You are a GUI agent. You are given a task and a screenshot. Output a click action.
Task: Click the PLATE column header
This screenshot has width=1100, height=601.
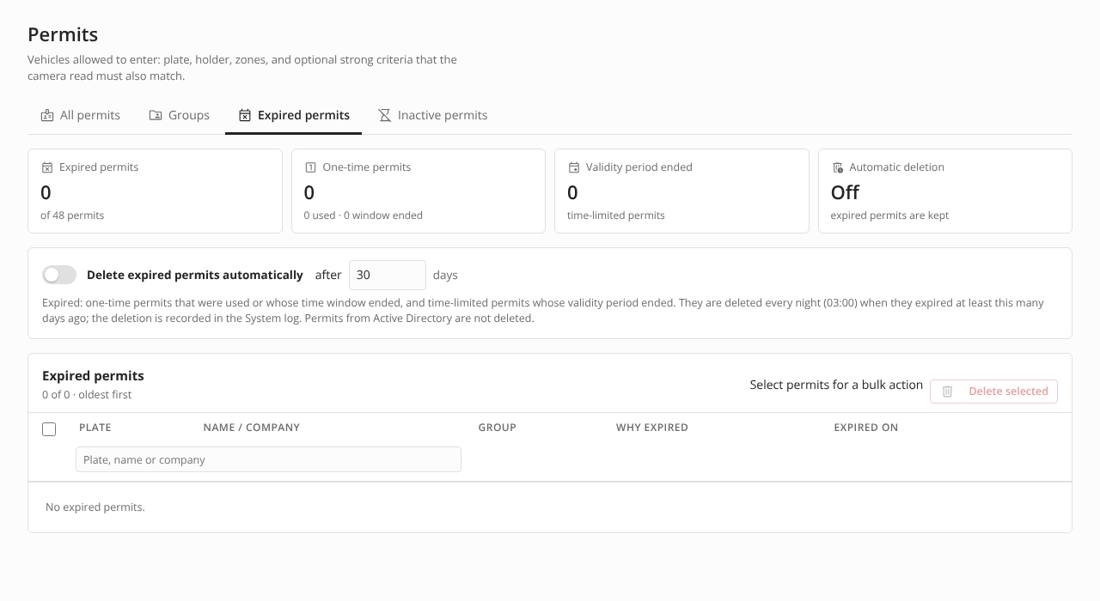coord(95,427)
